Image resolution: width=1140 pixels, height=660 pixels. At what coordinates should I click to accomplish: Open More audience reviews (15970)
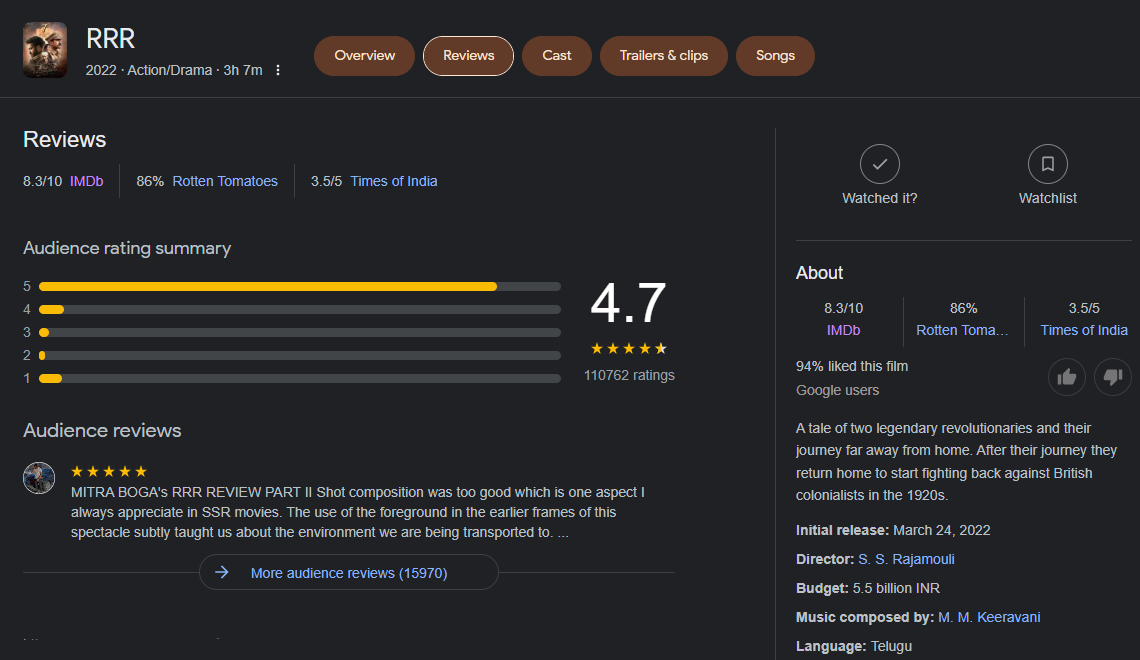pos(349,573)
